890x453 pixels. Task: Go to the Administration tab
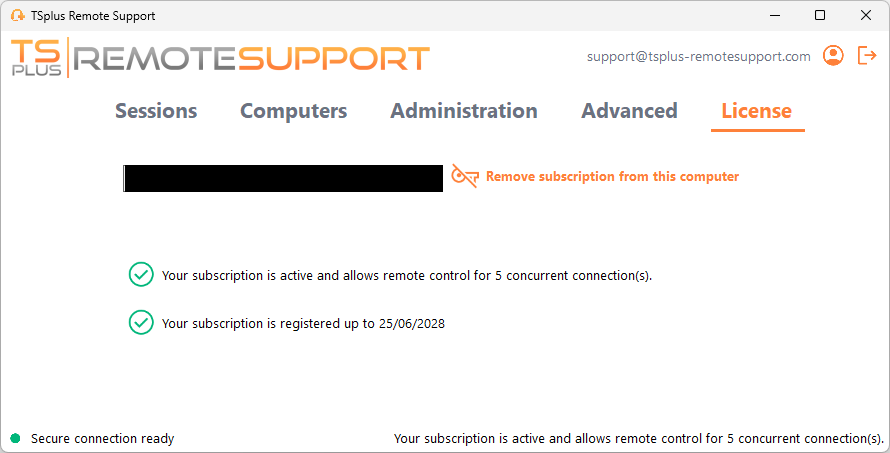(x=463, y=111)
